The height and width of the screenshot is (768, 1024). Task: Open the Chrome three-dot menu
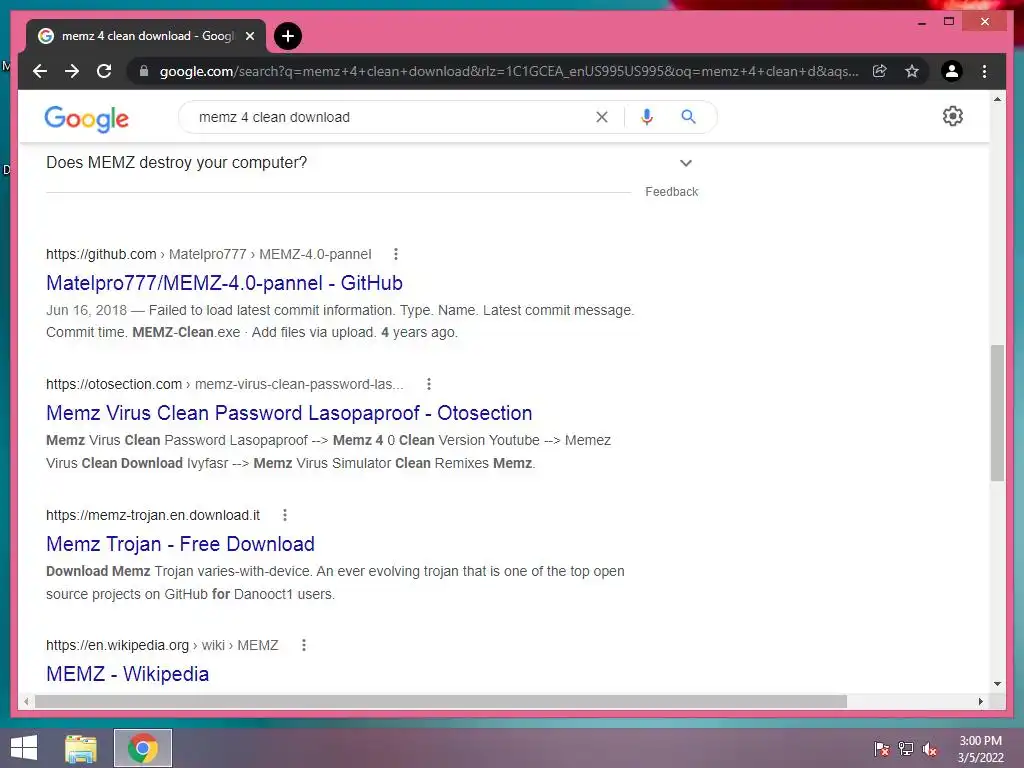pyautogui.click(x=984, y=71)
